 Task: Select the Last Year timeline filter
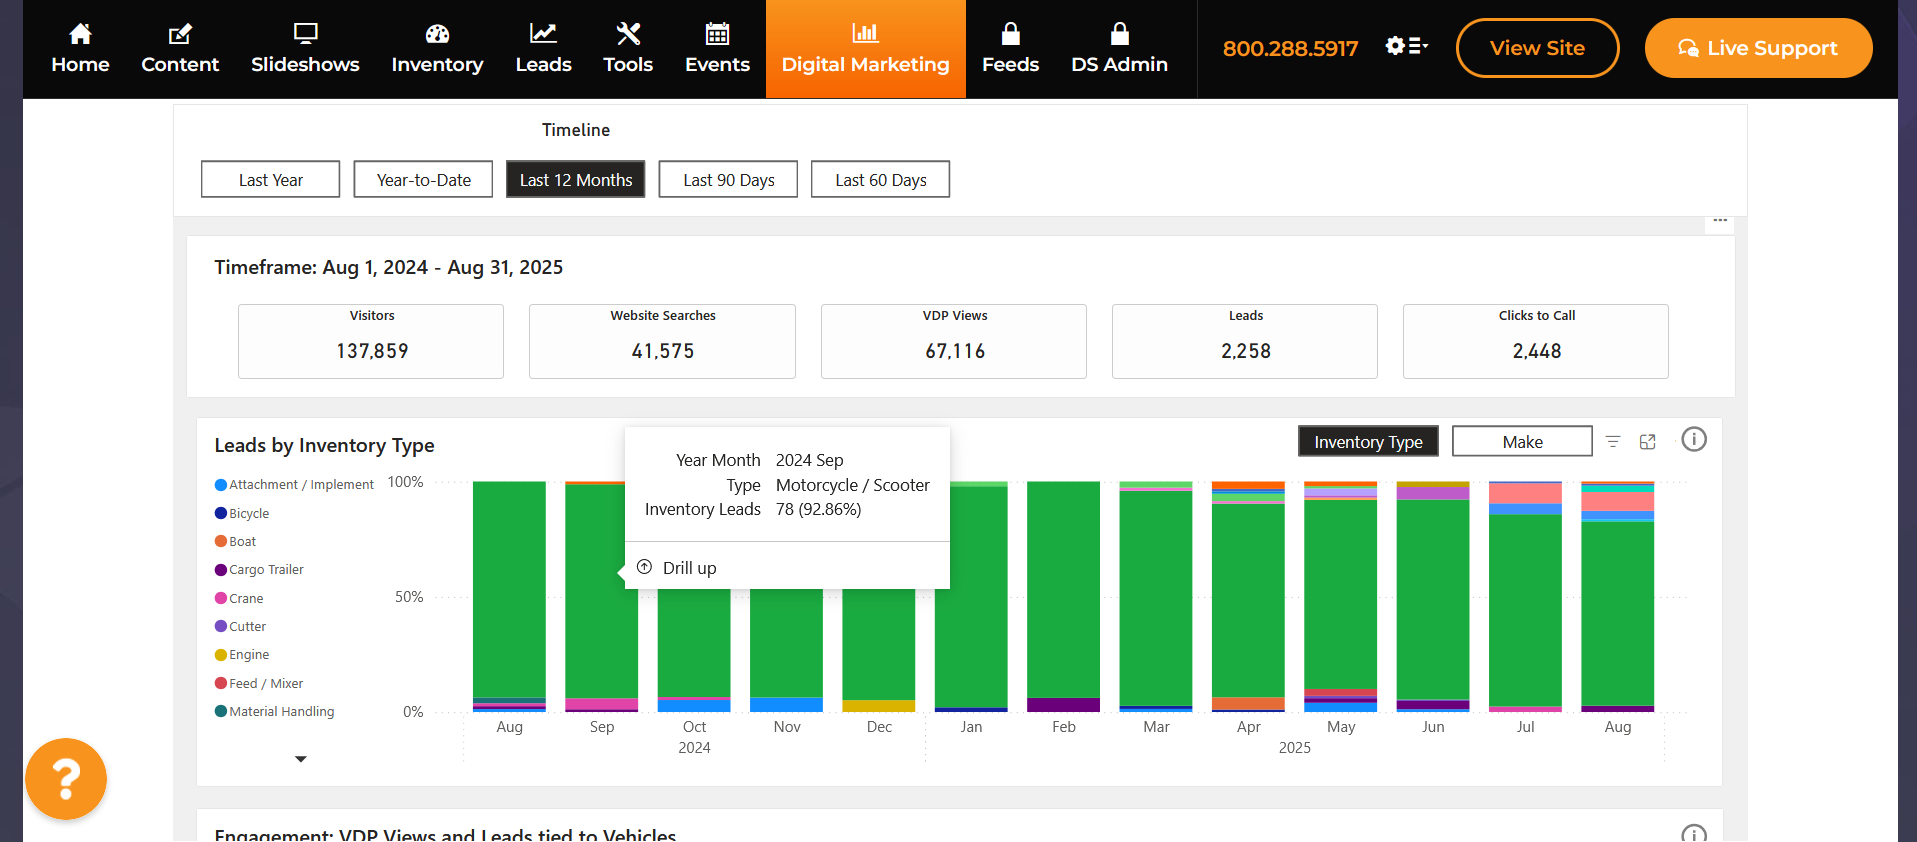pyautogui.click(x=270, y=180)
